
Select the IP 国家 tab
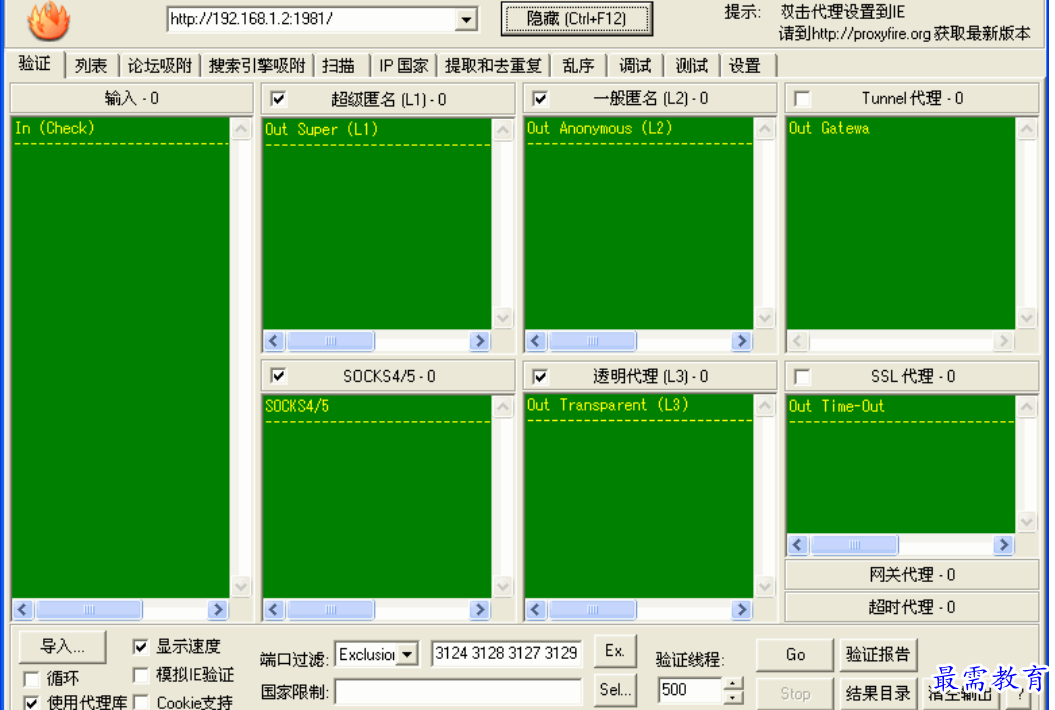tap(403, 66)
